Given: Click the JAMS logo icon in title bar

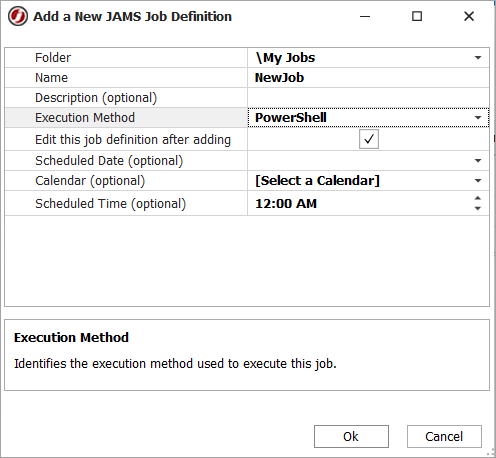Looking at the screenshot, I should point(18,16).
